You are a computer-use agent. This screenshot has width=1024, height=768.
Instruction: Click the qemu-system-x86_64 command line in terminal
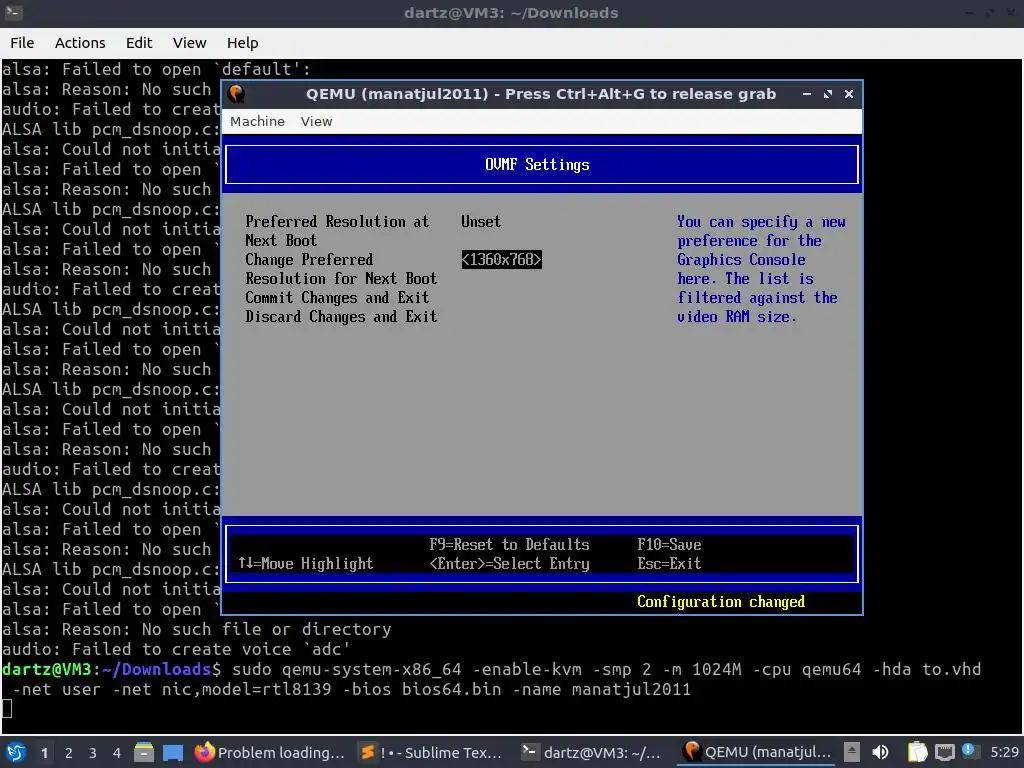[x=491, y=679]
